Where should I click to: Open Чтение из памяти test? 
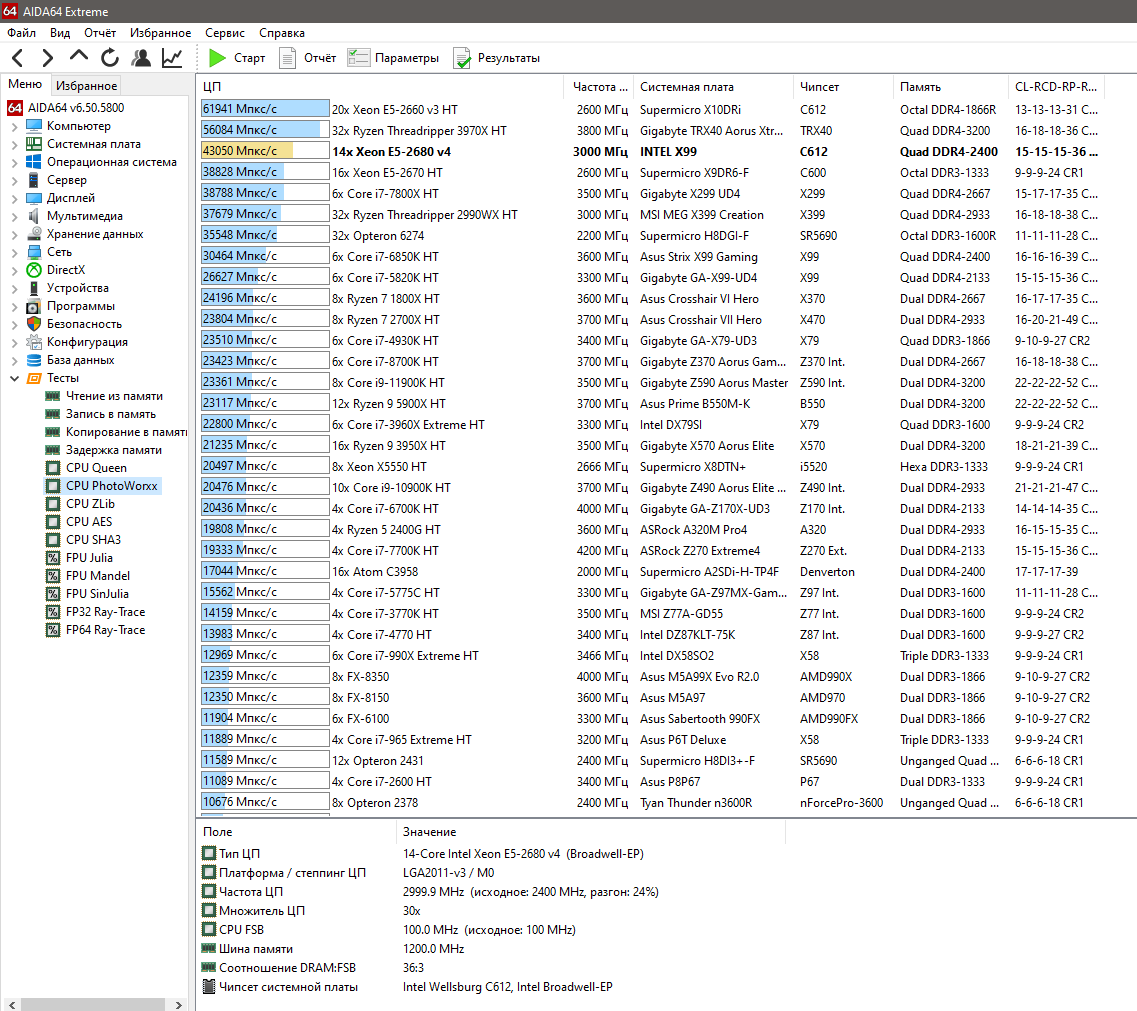(x=115, y=396)
